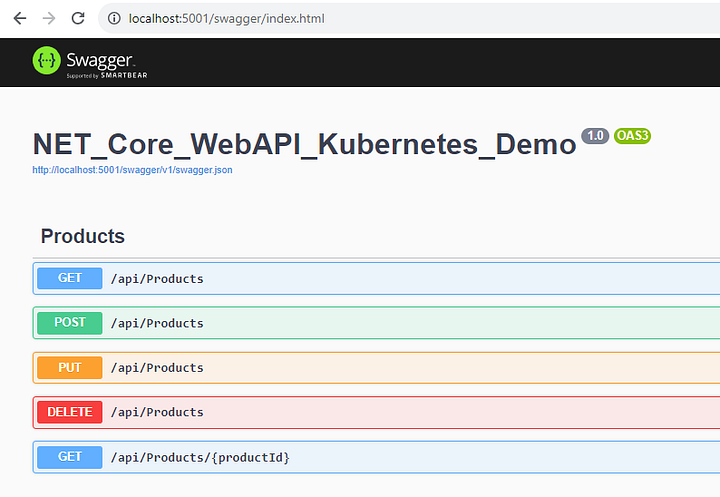This screenshot has height=497, width=720.
Task: Expand the PUT /api/Products operation
Action: (376, 367)
